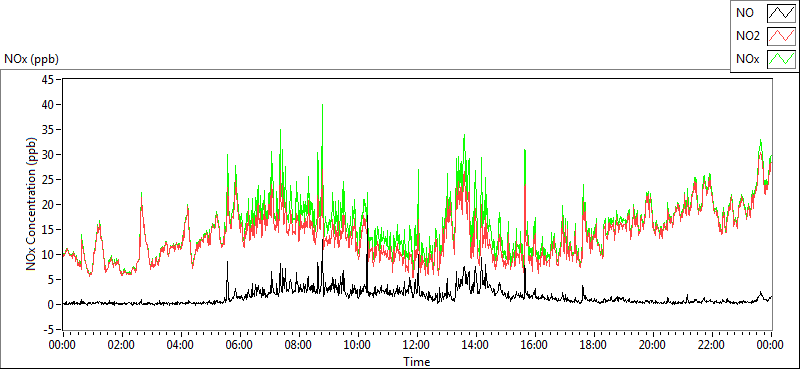Click the 15 y-axis tick label
Viewport: 800px width, 369px height.
pos(48,230)
